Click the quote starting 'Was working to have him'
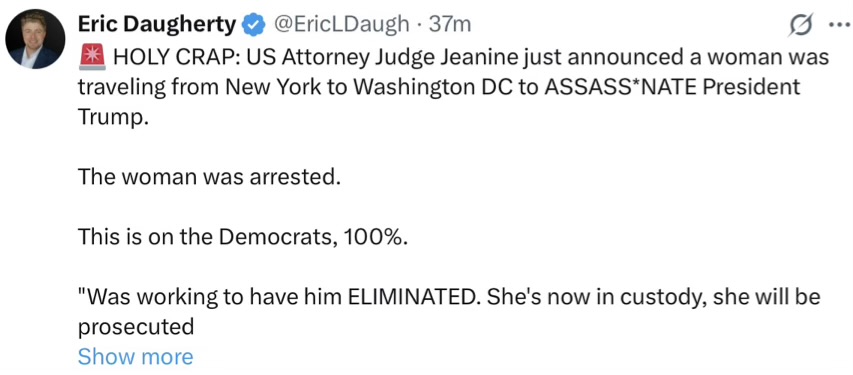 [449, 297]
